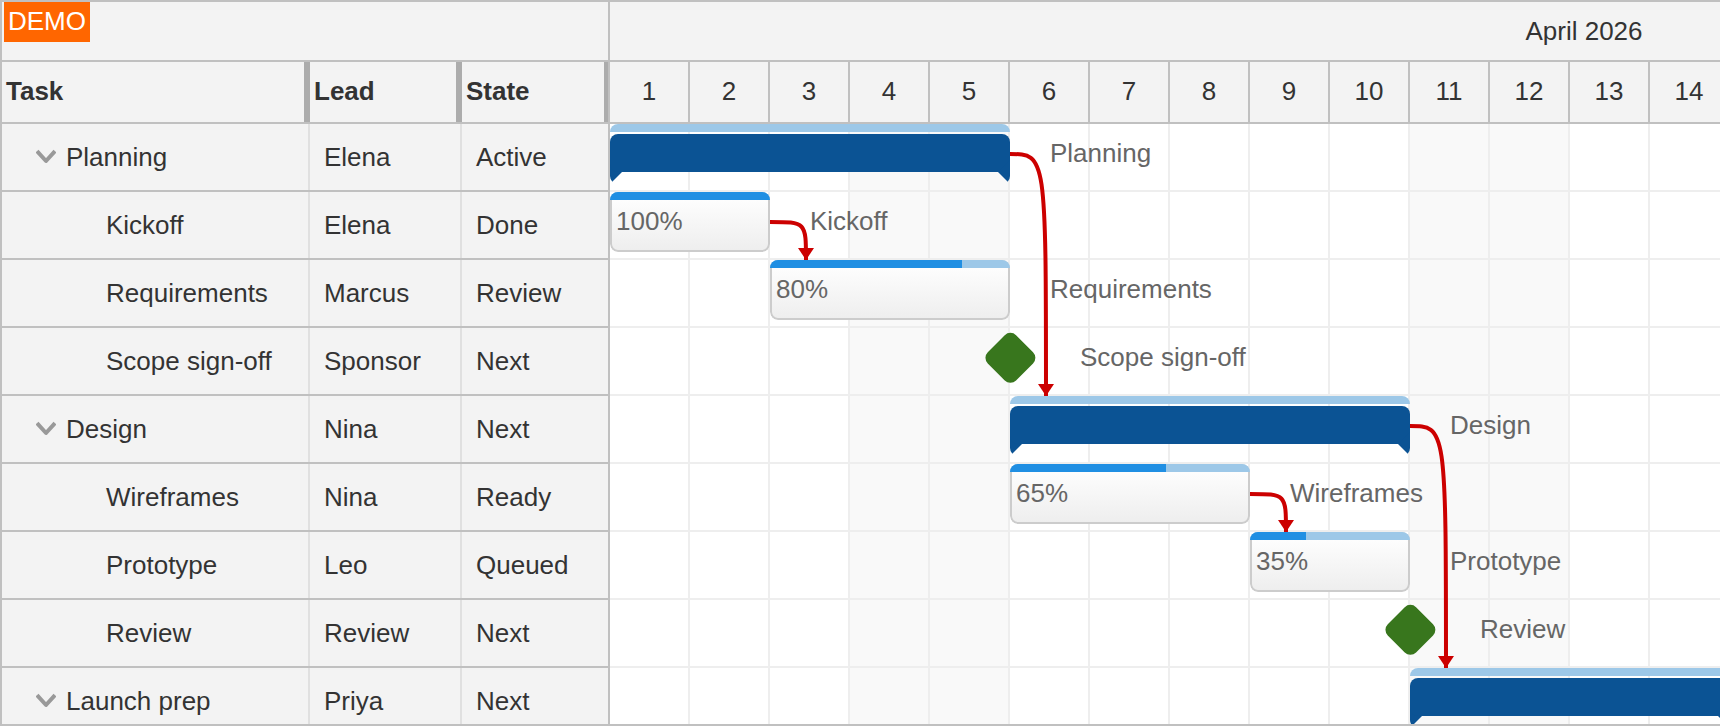Click the orange DEMO badge
Image resolution: width=1720 pixels, height=726 pixels.
(x=45, y=22)
